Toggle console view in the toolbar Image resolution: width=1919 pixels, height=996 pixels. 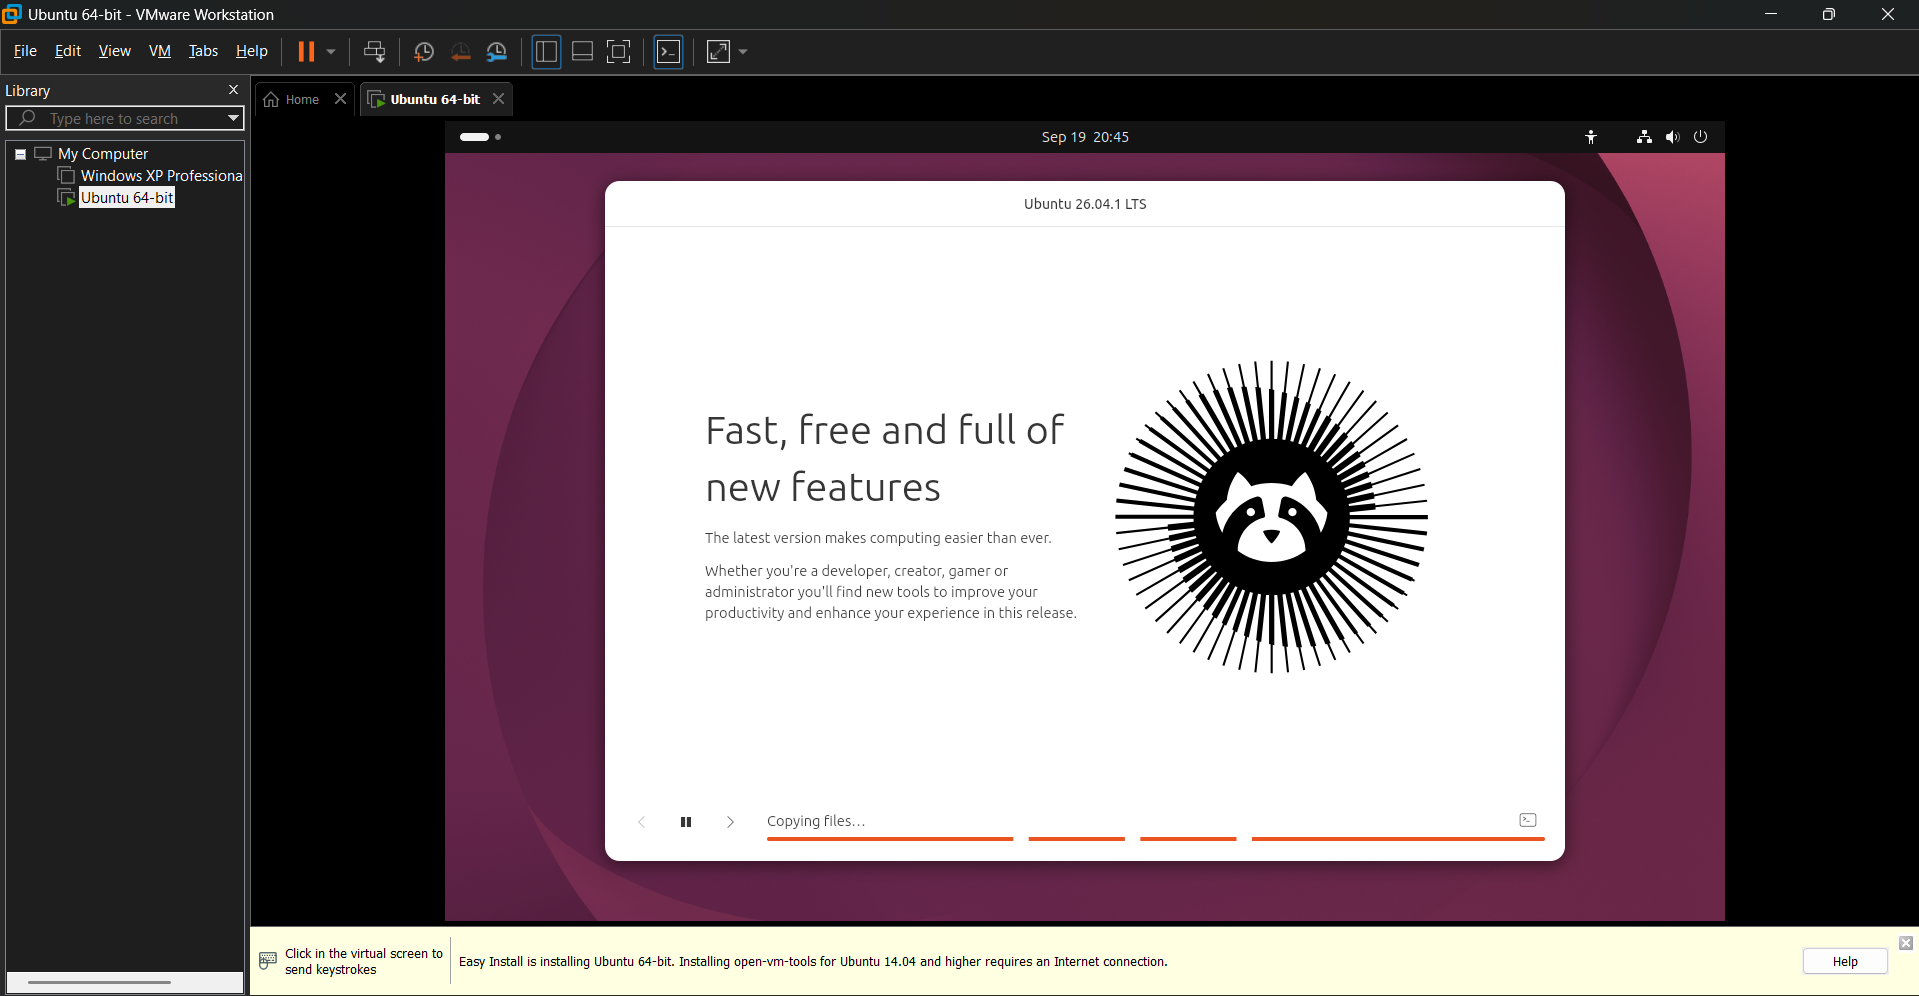click(x=668, y=52)
